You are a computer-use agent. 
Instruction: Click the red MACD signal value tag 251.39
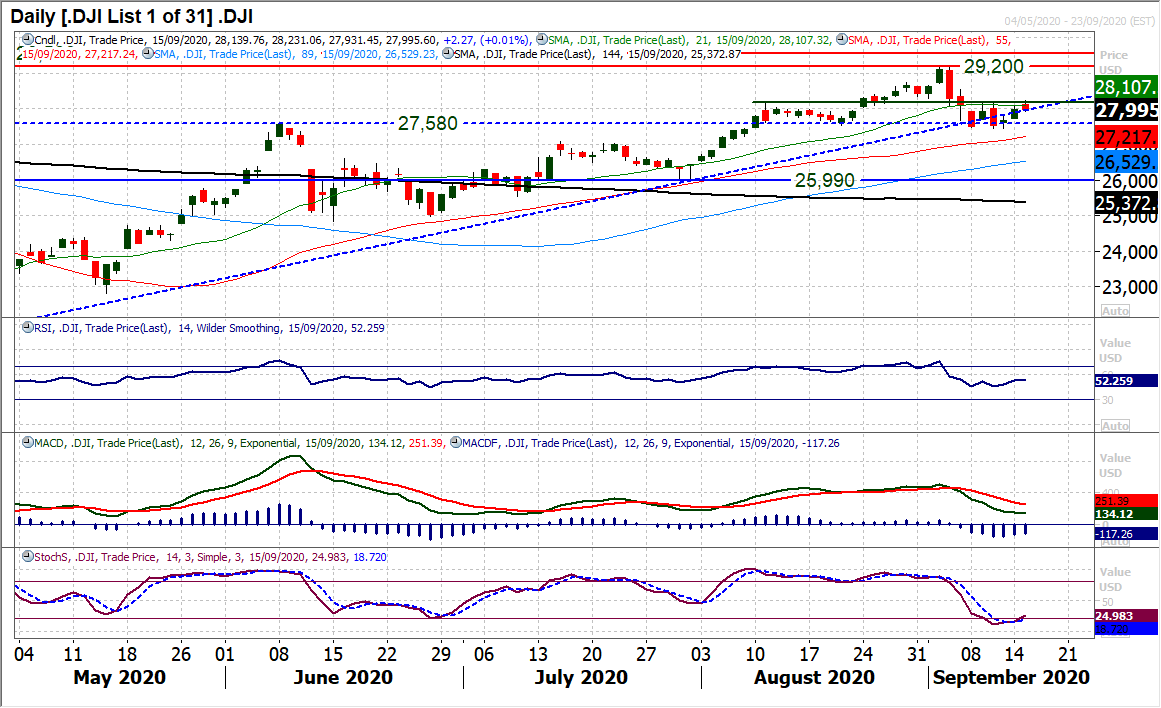[x=1126, y=501]
